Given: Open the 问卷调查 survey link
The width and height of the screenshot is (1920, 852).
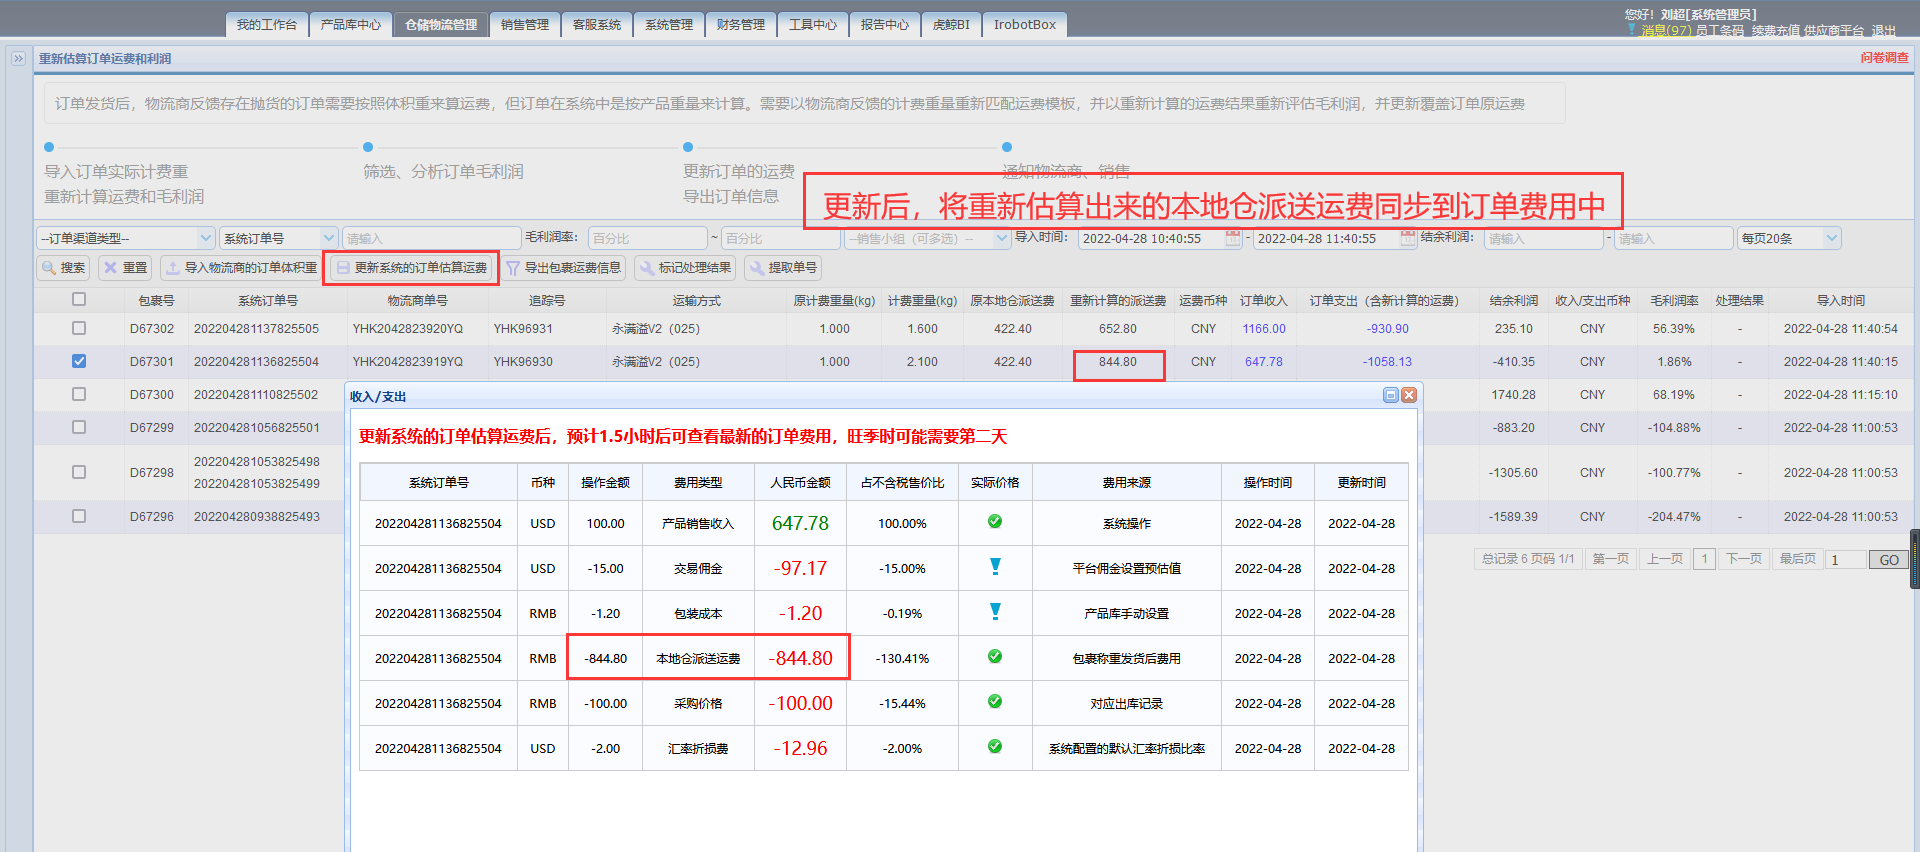Looking at the screenshot, I should pyautogui.click(x=1884, y=58).
